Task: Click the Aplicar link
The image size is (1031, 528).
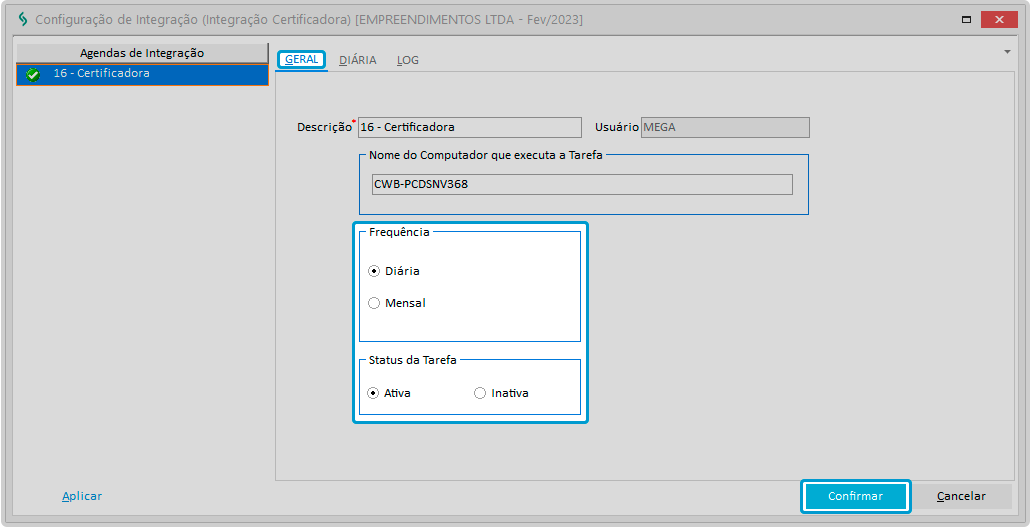Action: 82,496
